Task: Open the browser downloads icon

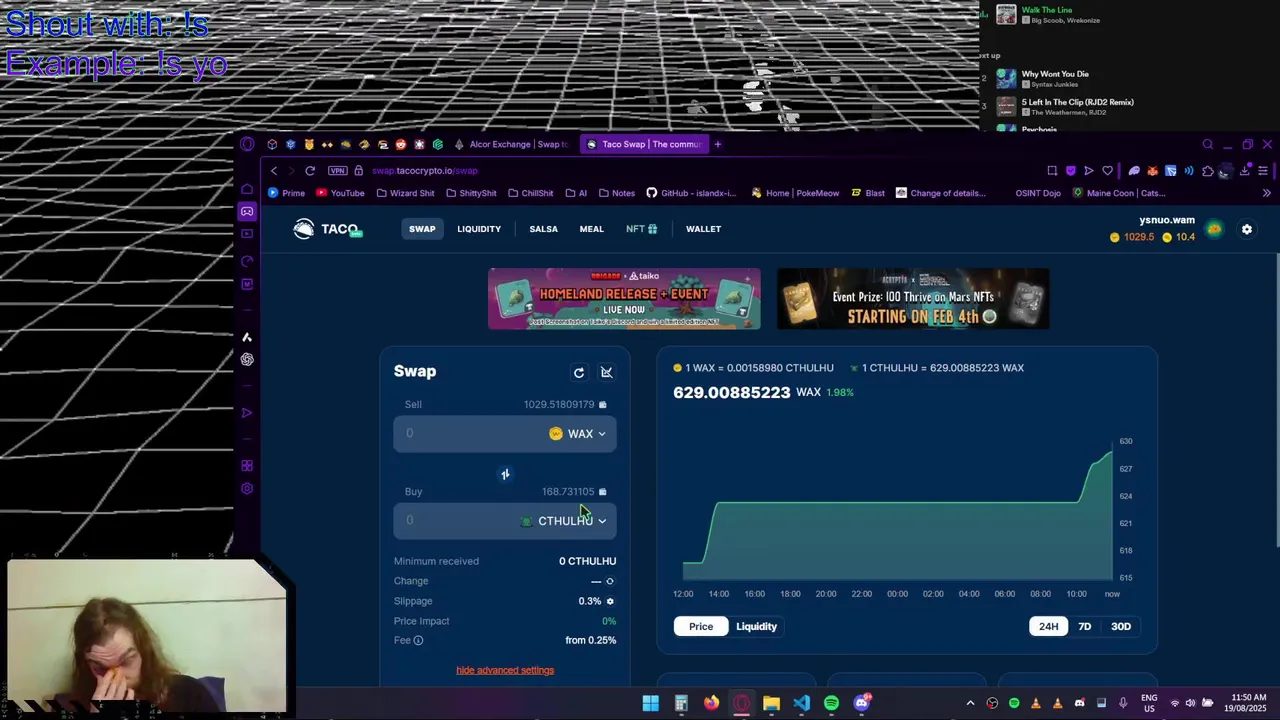Action: pos(1244,171)
